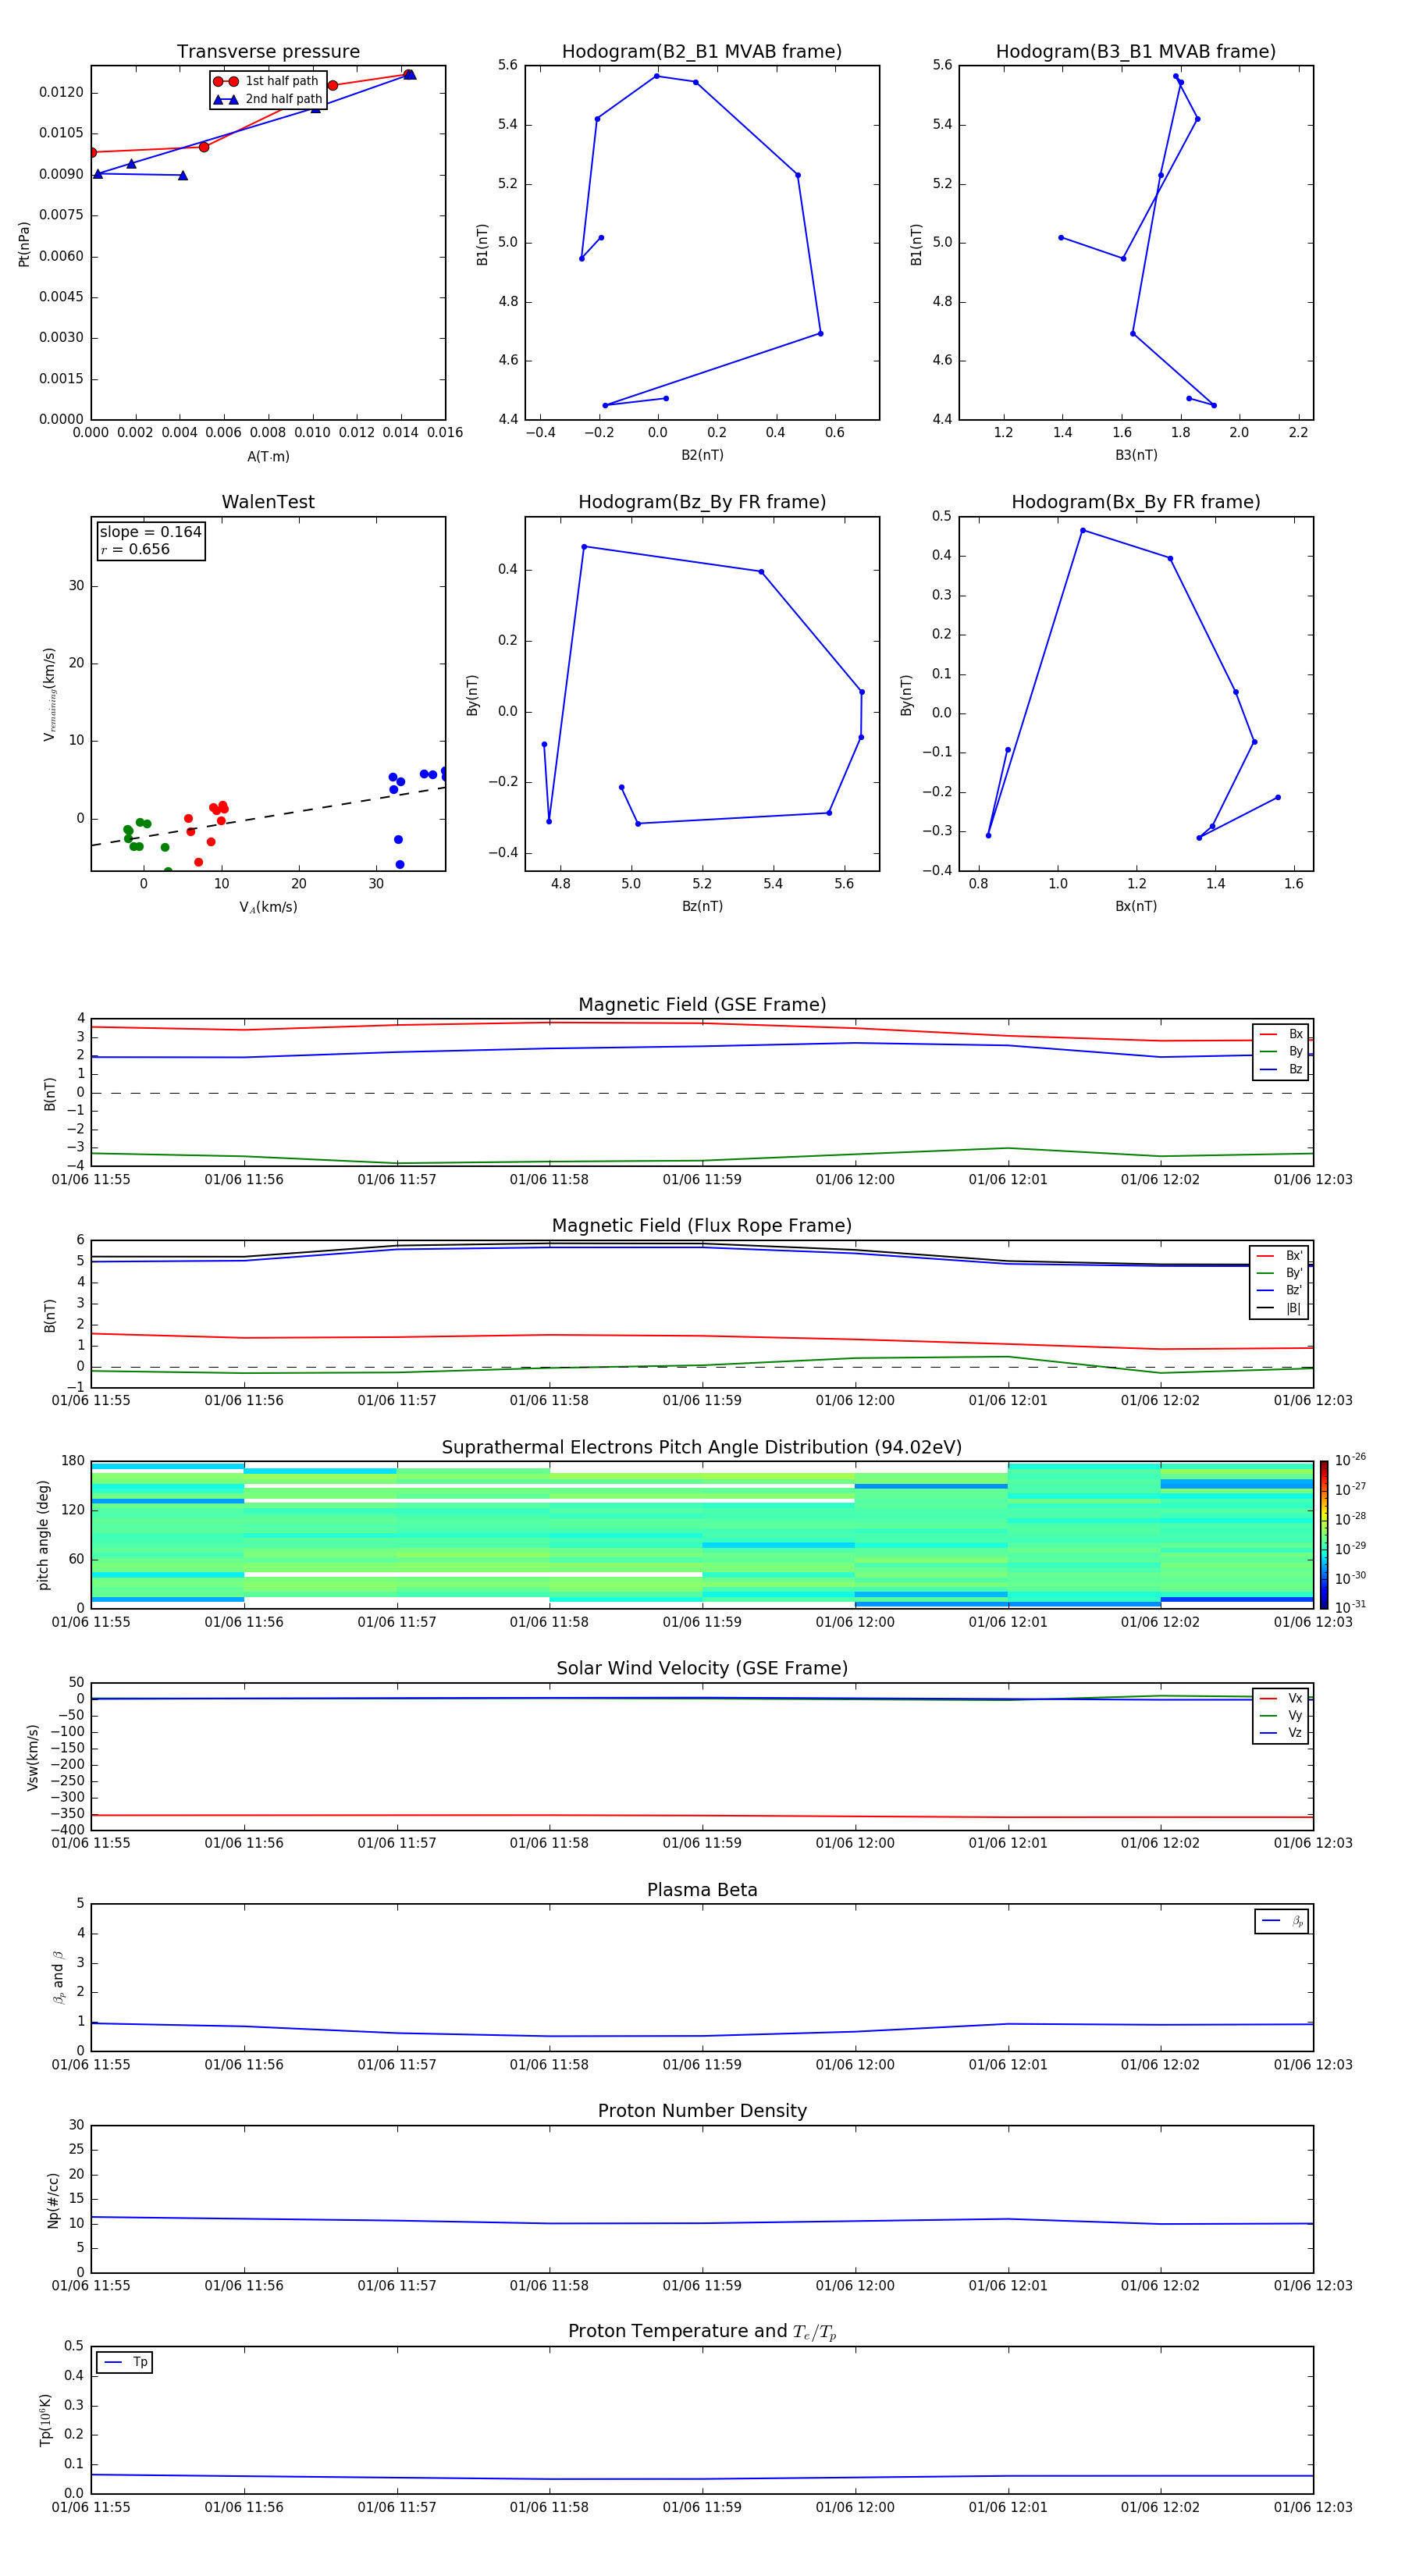Select the Bz legend entry in GSE plot
This screenshot has height=2576, width=1405.
coord(1281,1069)
